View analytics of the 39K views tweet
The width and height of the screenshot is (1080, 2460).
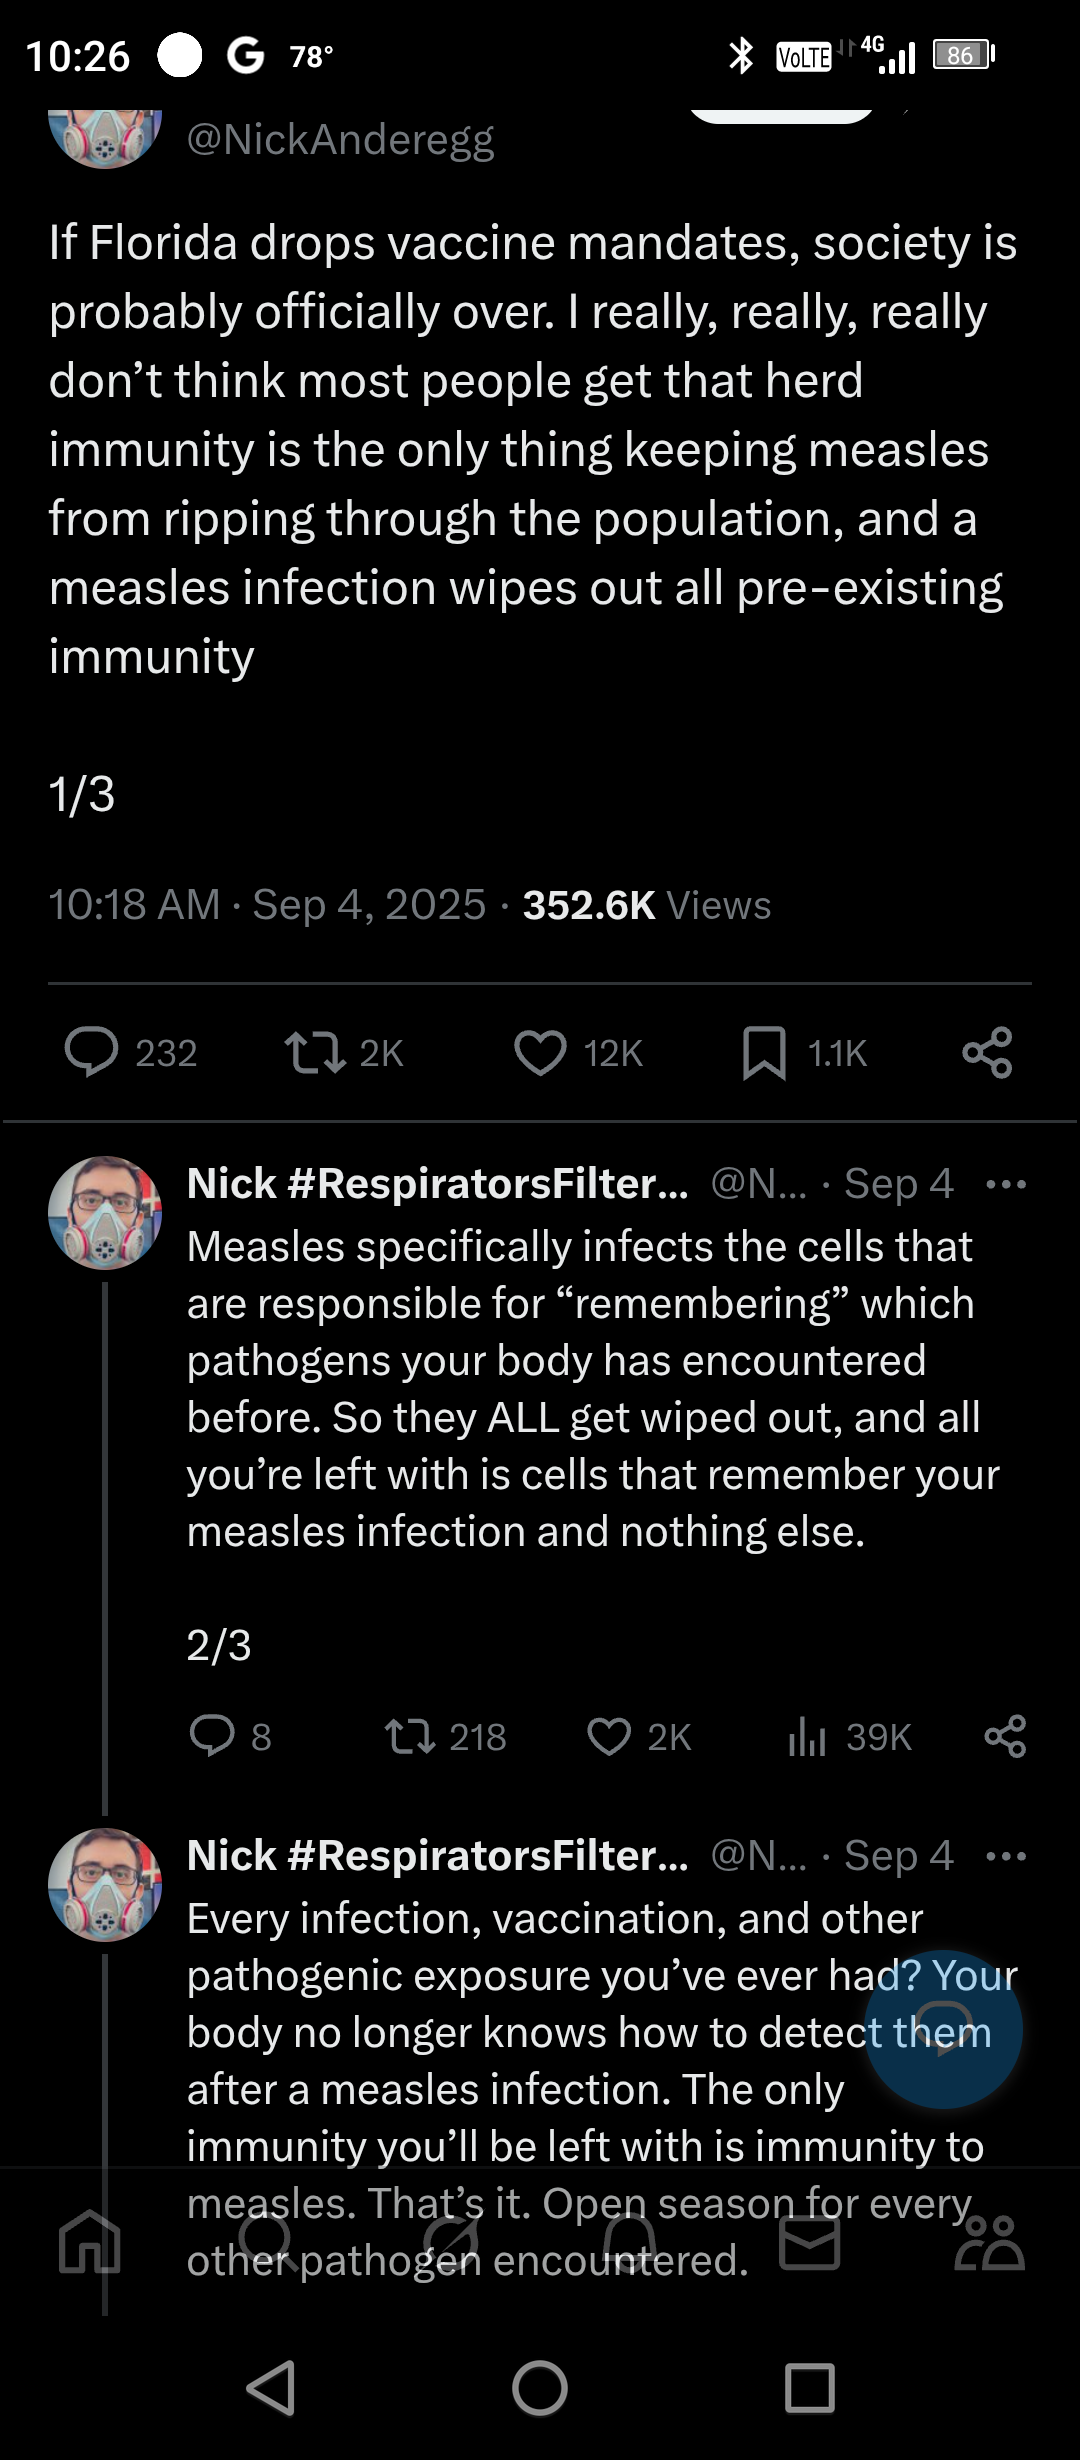808,1737
